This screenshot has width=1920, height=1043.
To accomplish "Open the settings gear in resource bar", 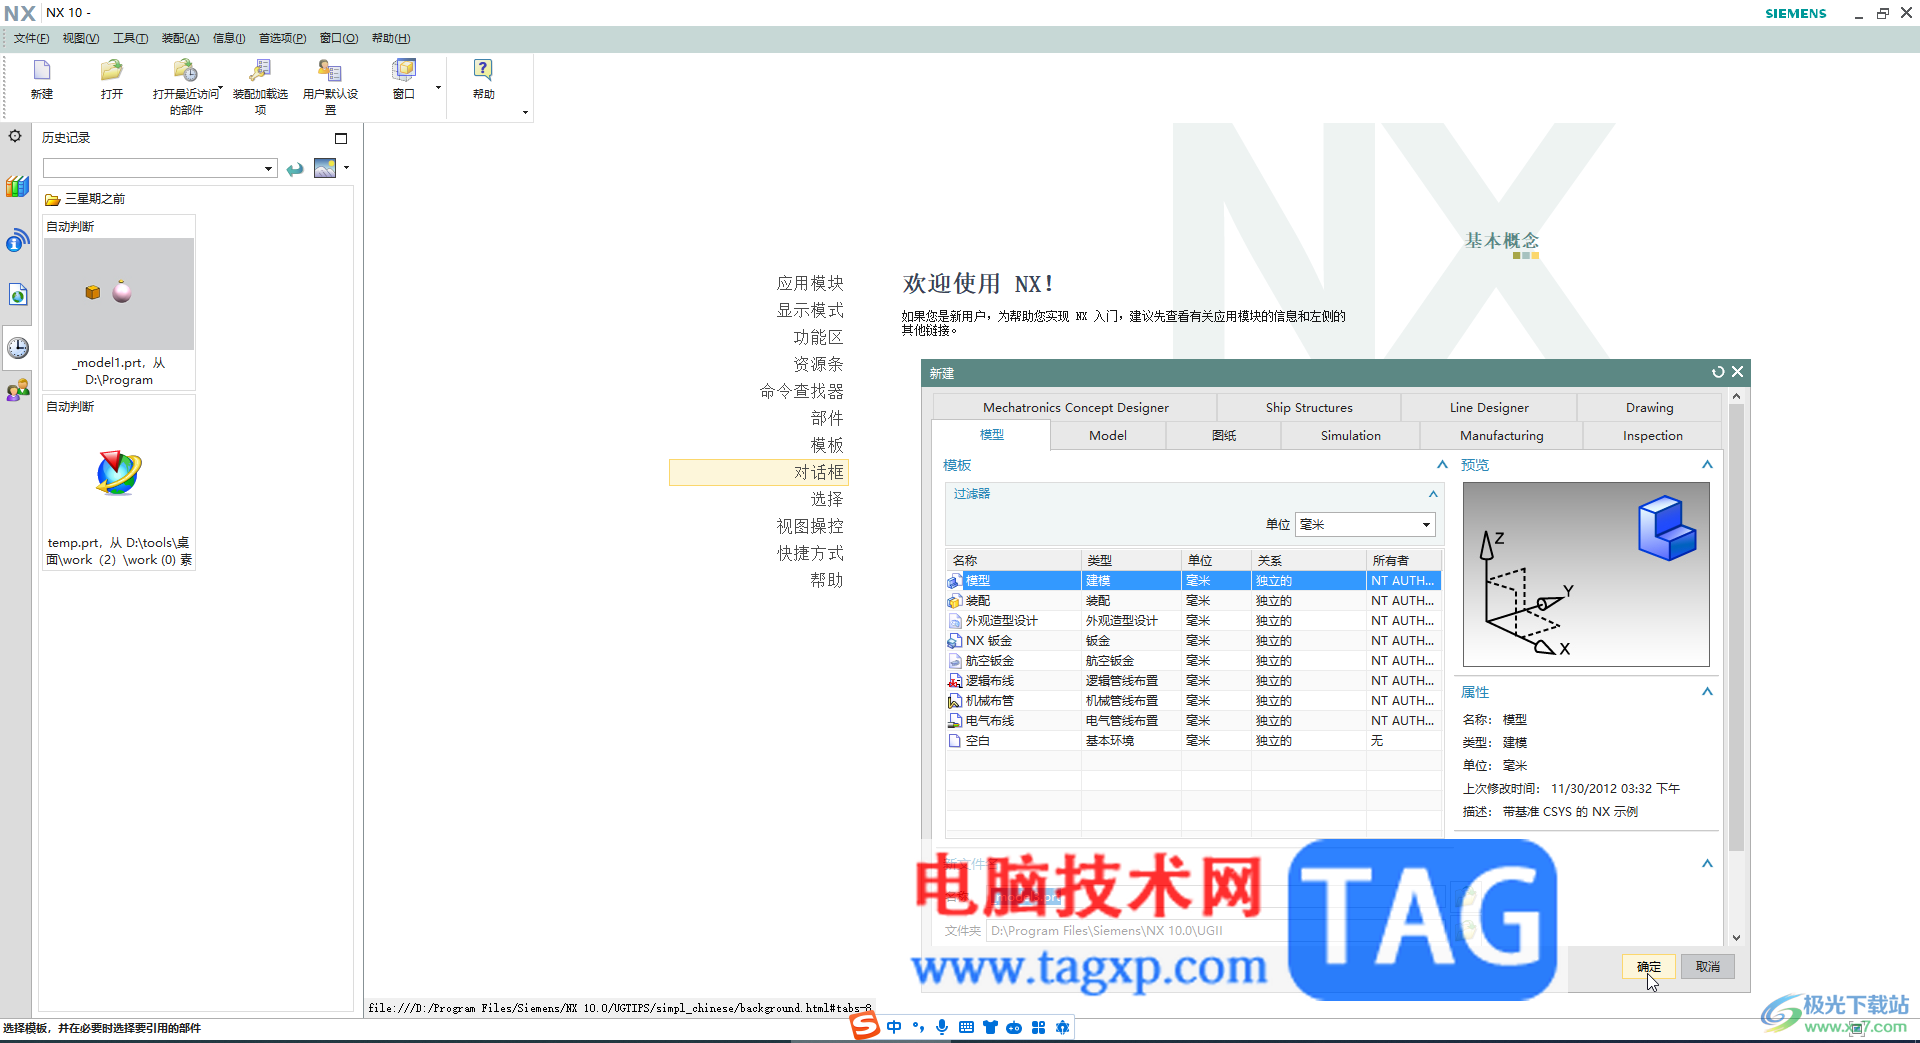I will (15, 136).
